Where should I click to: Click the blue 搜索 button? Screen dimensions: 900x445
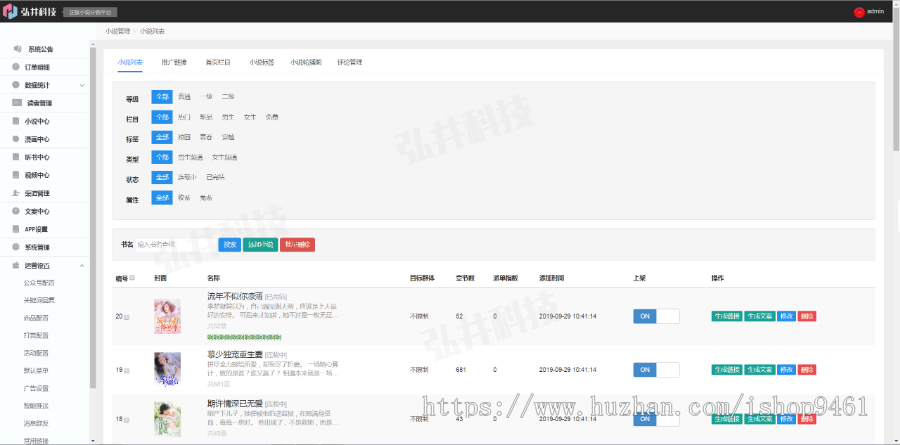tap(230, 245)
